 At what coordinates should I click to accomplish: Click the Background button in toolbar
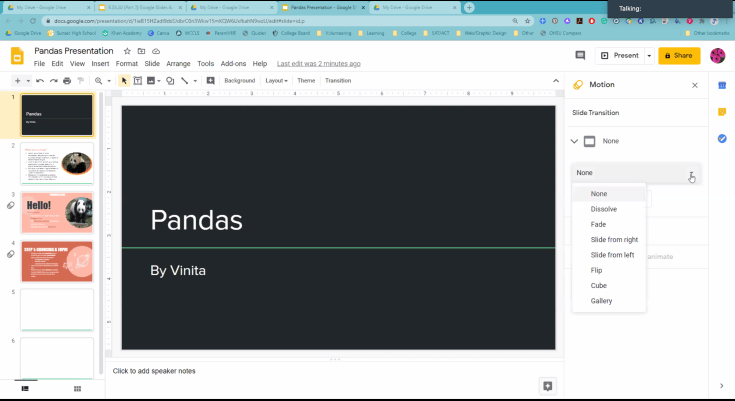pos(239,81)
